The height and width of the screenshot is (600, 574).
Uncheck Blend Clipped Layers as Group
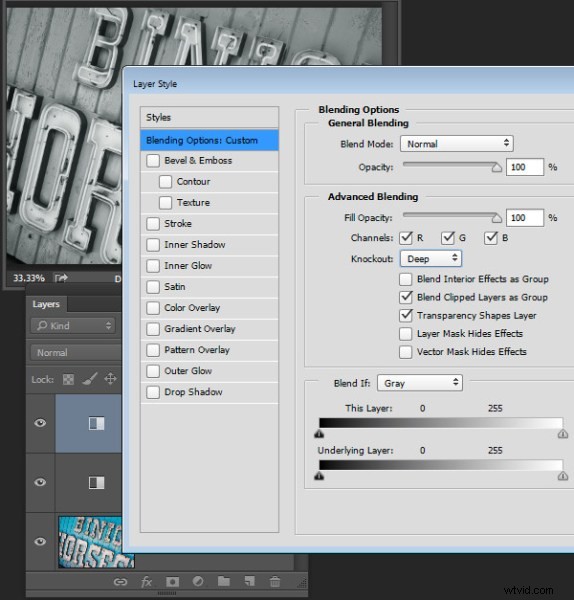click(406, 297)
